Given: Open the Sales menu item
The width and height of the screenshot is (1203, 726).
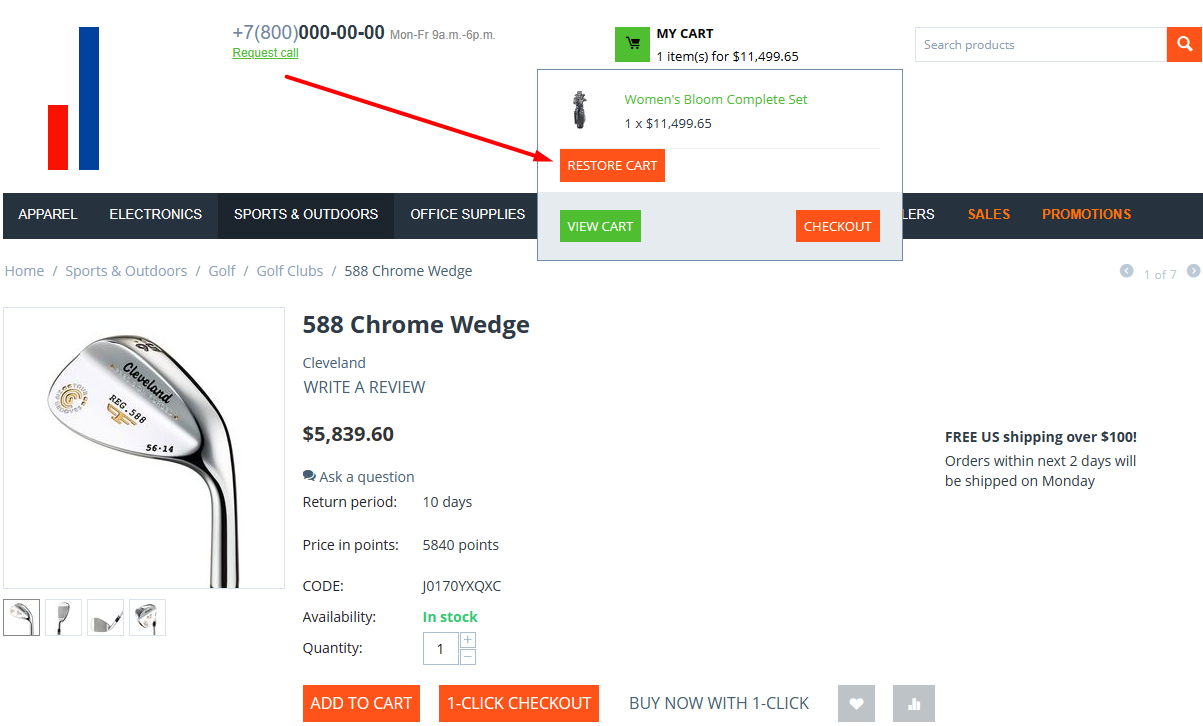Looking at the screenshot, I should pos(989,214).
